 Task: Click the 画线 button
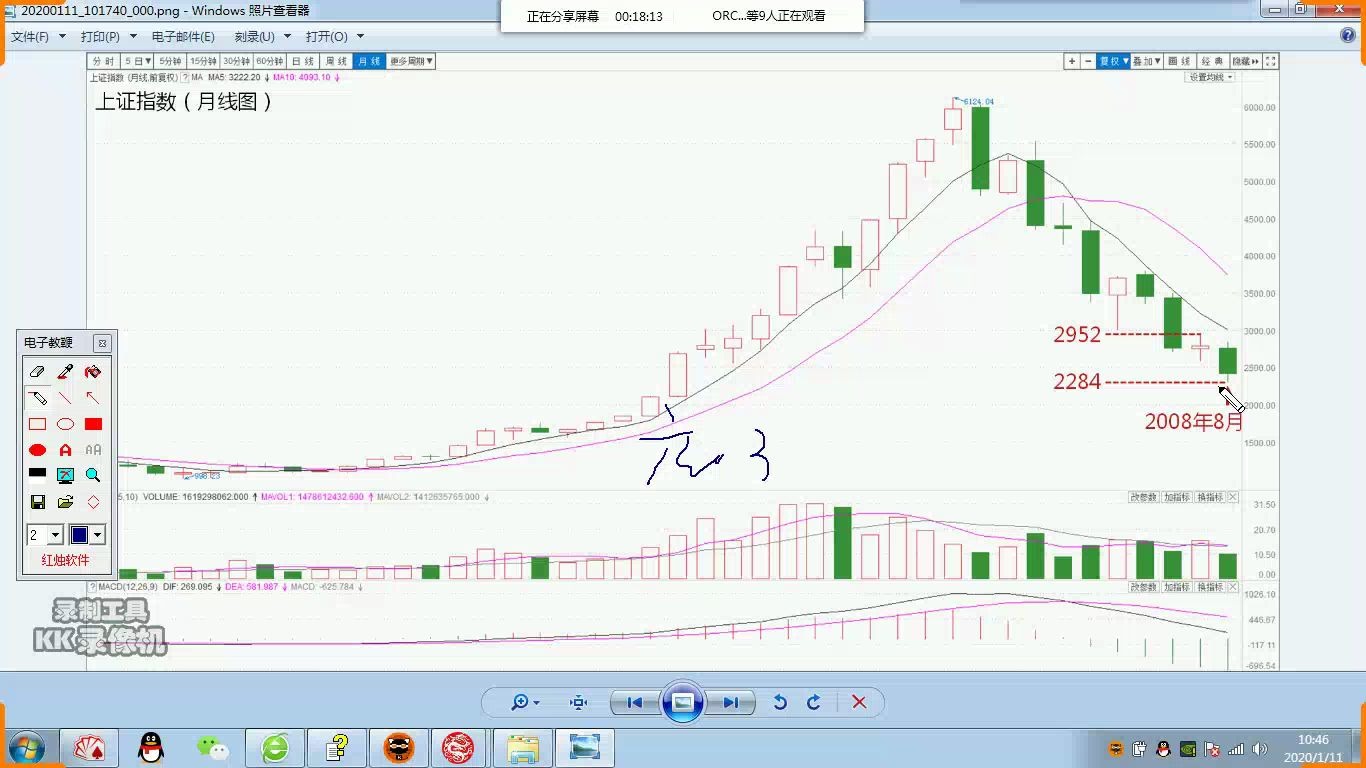pos(1179,61)
